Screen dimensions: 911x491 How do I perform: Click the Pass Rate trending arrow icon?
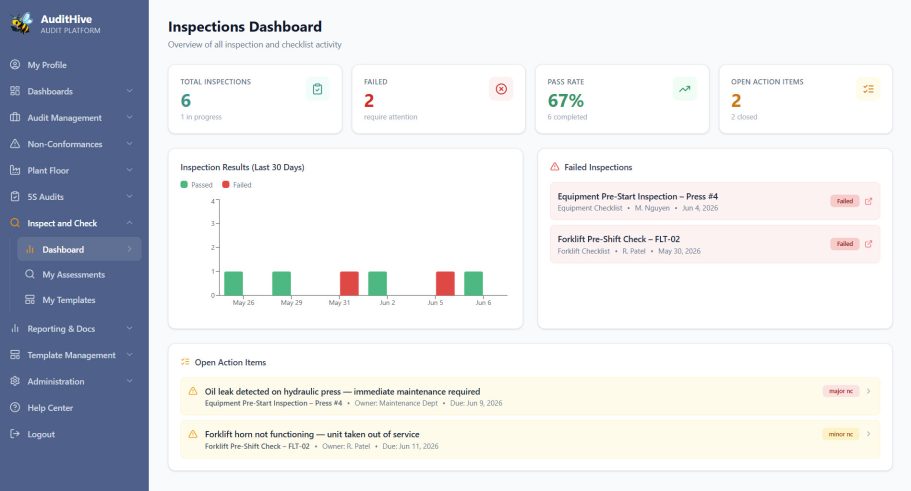684,89
